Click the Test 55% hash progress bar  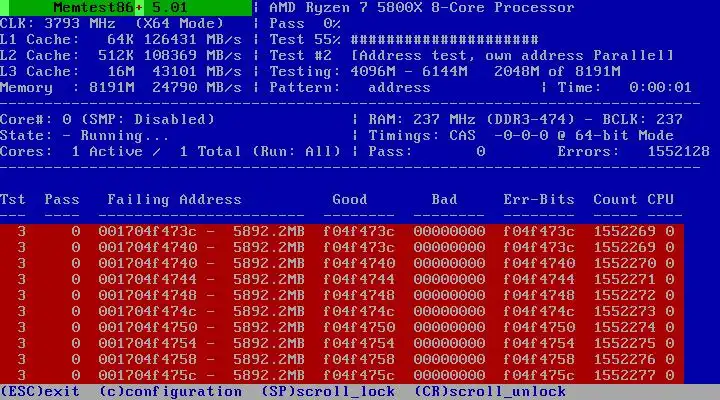coord(444,39)
